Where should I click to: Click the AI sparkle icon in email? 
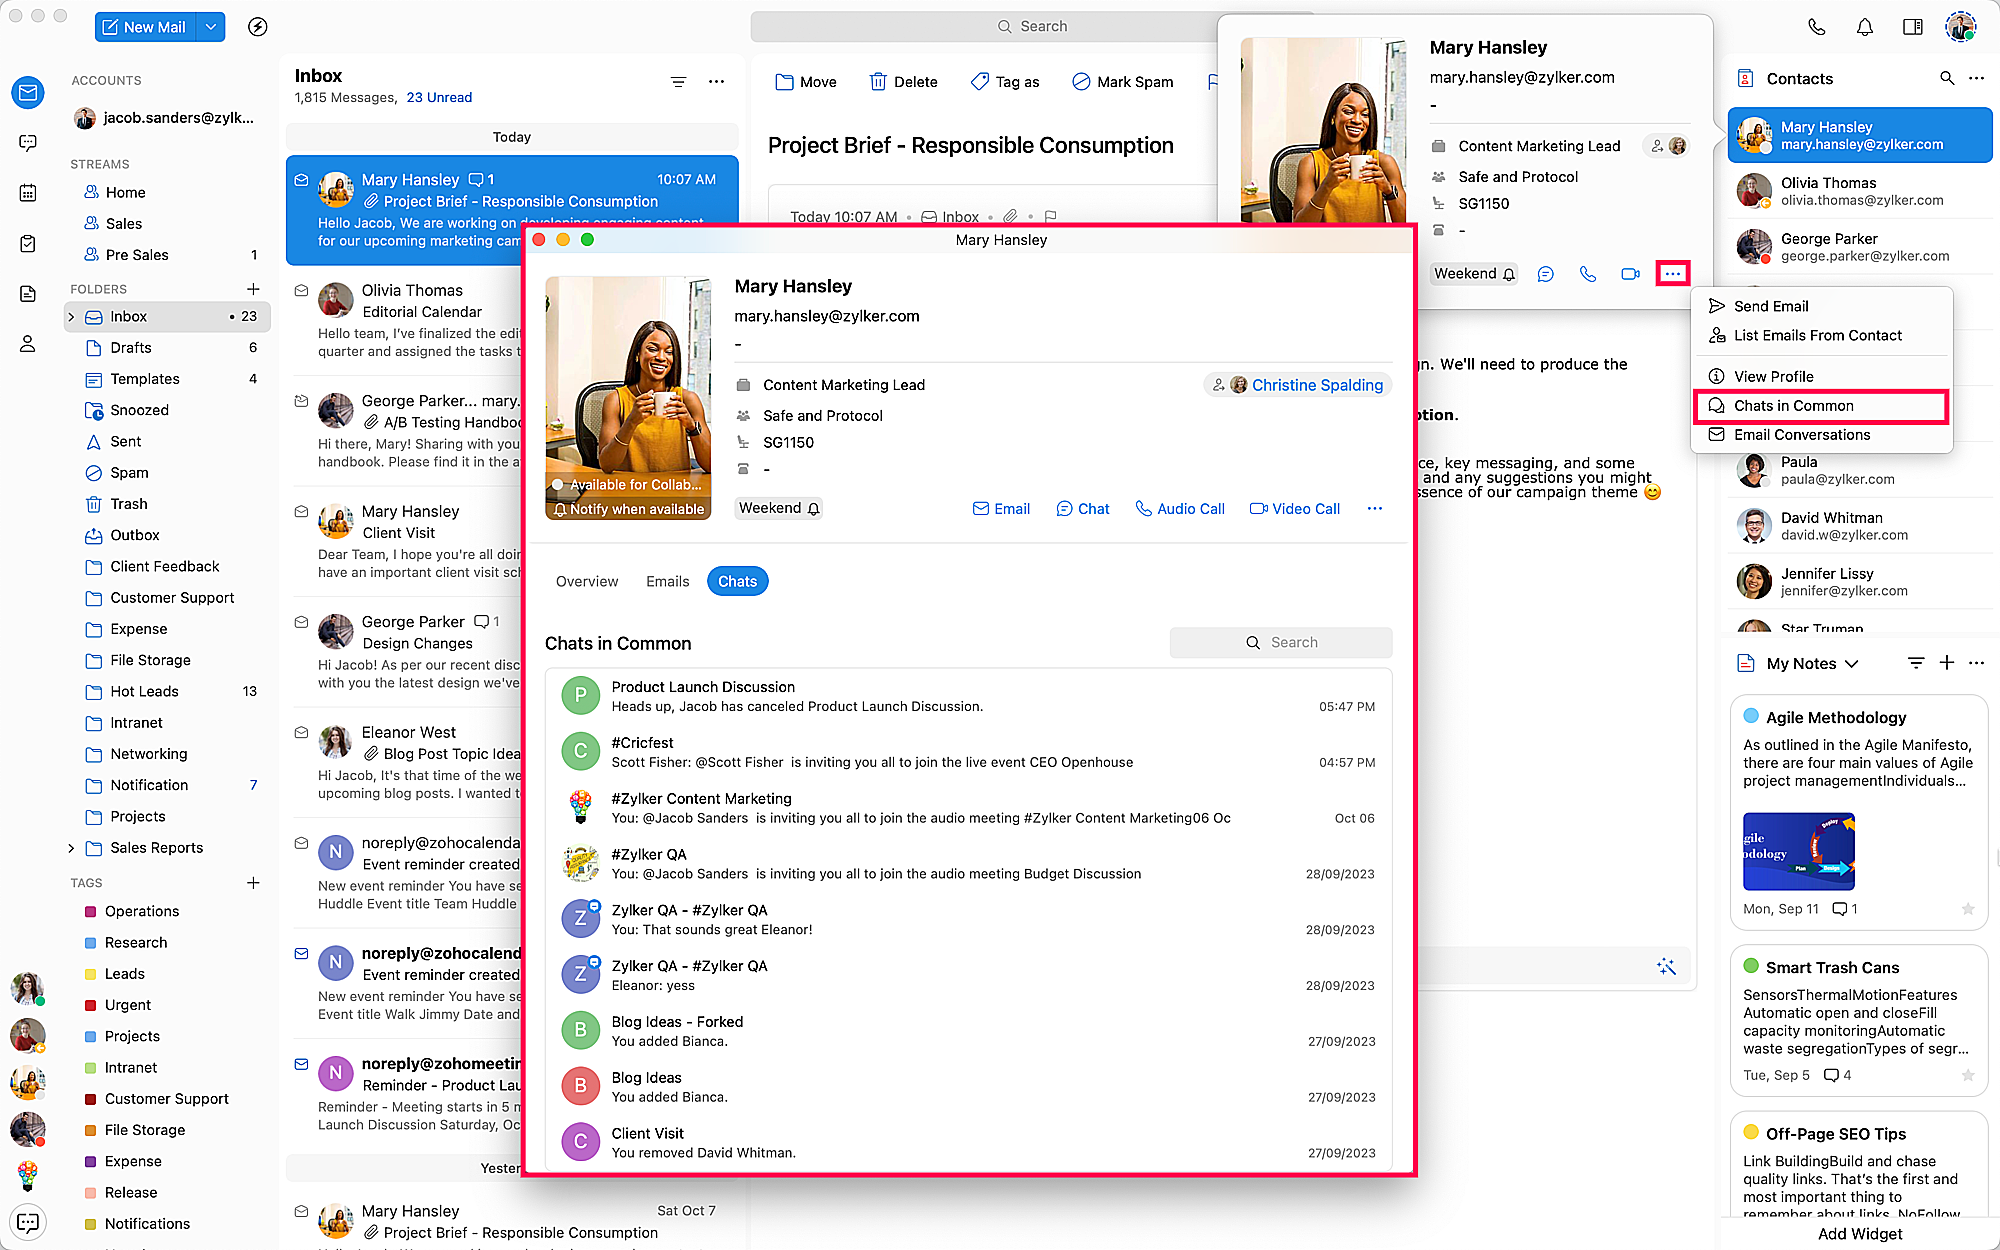point(1665,966)
